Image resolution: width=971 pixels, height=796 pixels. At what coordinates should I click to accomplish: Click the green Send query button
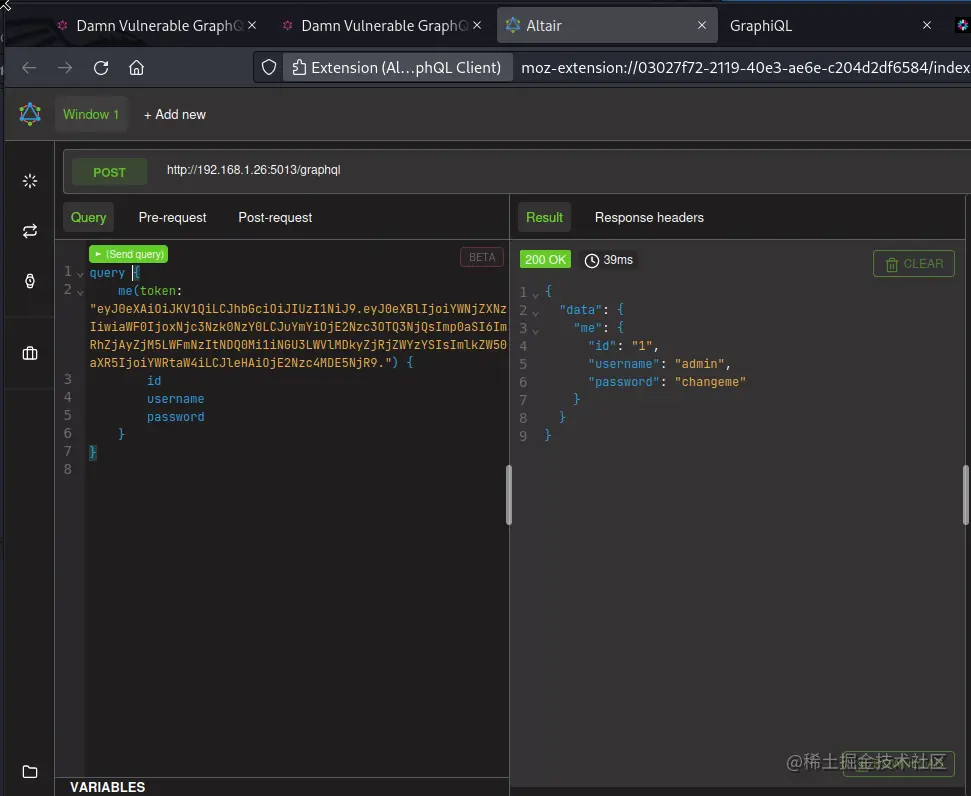pyautogui.click(x=128, y=254)
